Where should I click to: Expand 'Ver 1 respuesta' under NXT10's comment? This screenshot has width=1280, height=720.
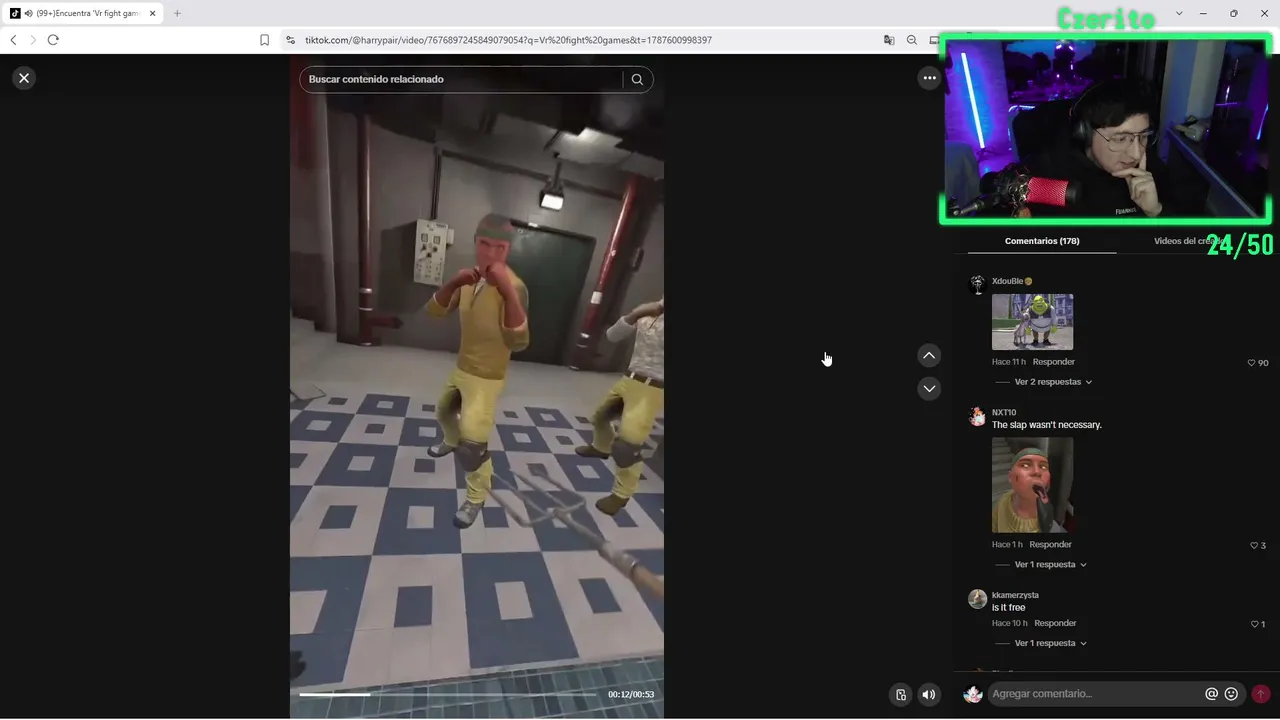pyautogui.click(x=1050, y=565)
